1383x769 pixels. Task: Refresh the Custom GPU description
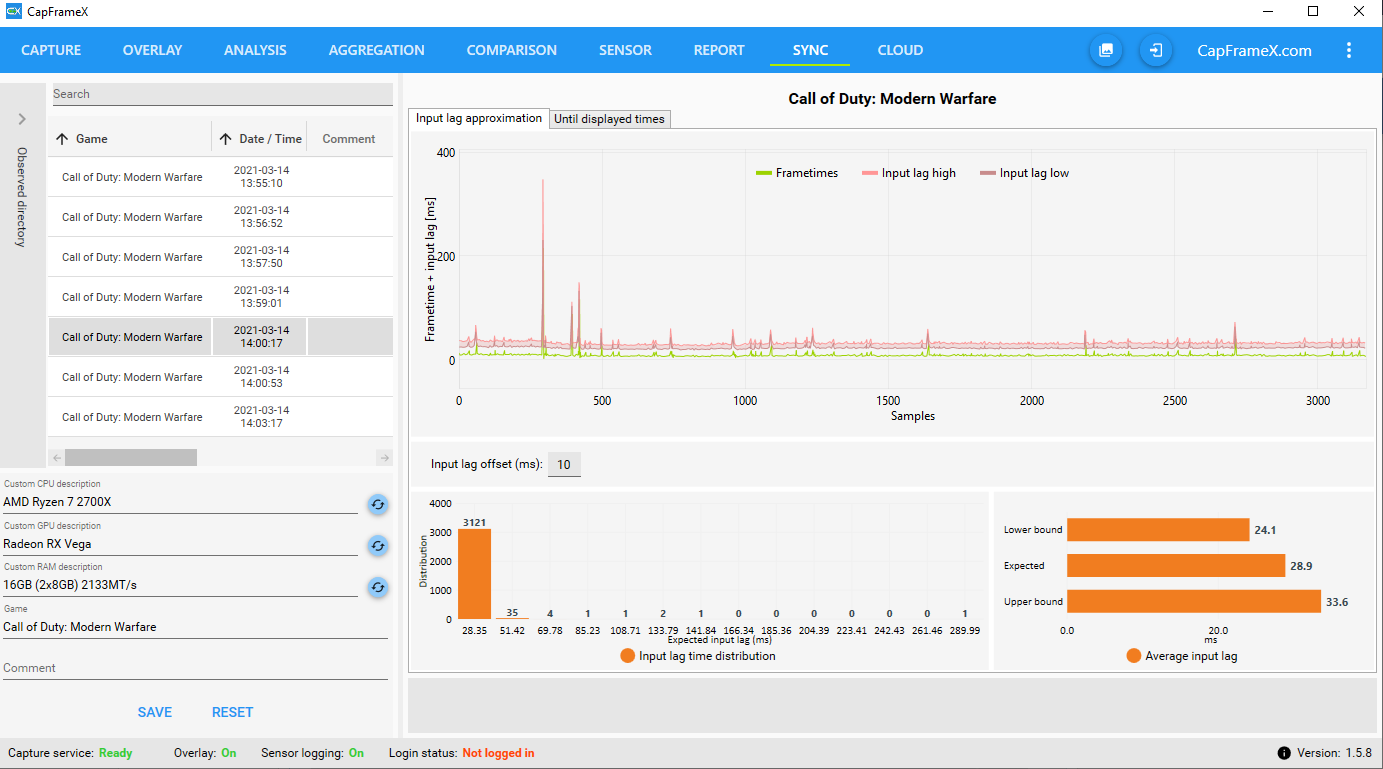(x=377, y=546)
